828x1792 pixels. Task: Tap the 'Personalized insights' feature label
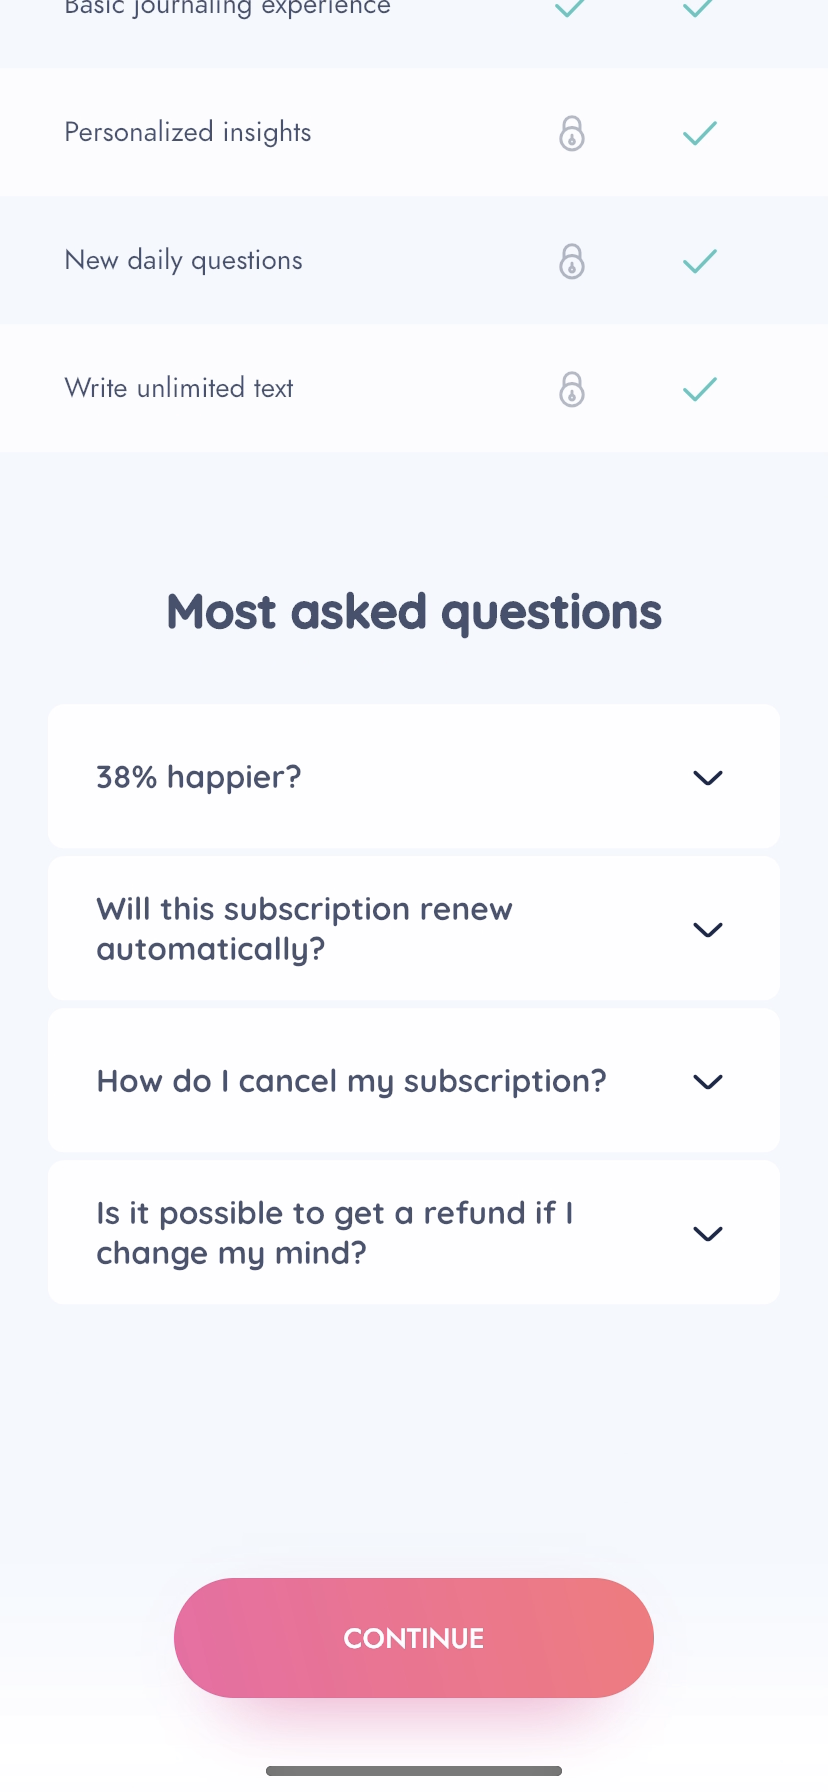[x=188, y=132]
